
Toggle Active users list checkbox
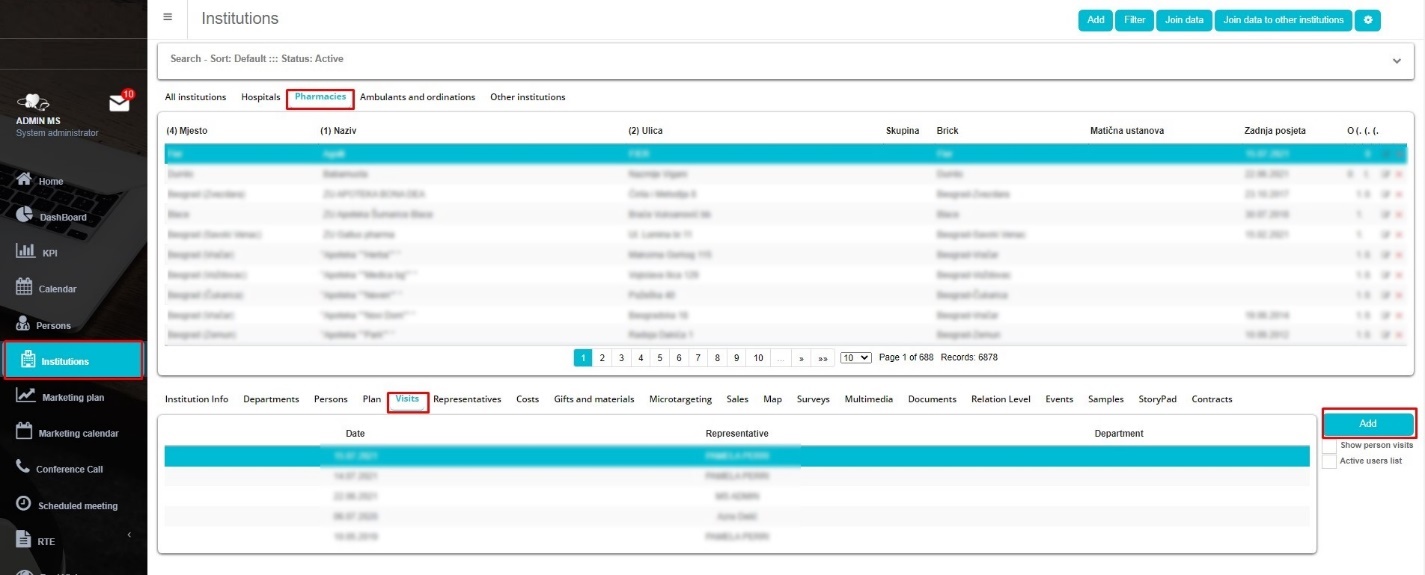pyautogui.click(x=1329, y=461)
